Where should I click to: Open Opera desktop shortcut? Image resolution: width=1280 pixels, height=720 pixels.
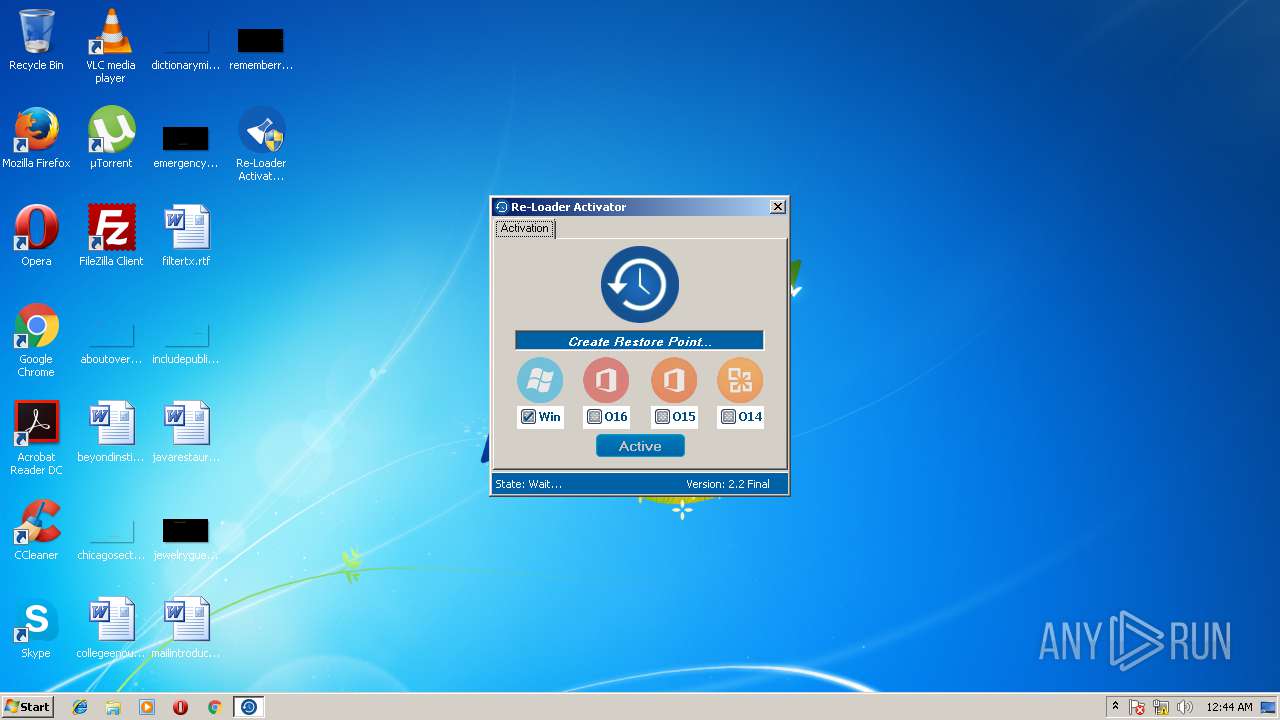coord(36,236)
